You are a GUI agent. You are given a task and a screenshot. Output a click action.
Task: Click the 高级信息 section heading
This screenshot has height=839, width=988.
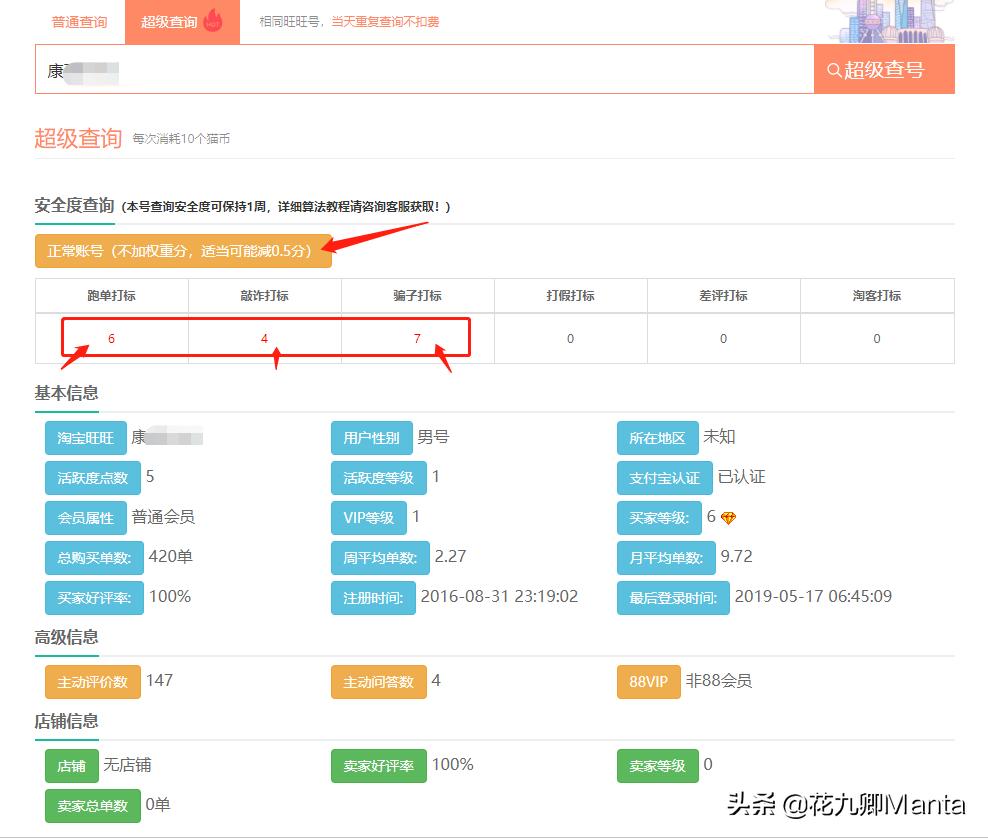[x=67, y=637]
